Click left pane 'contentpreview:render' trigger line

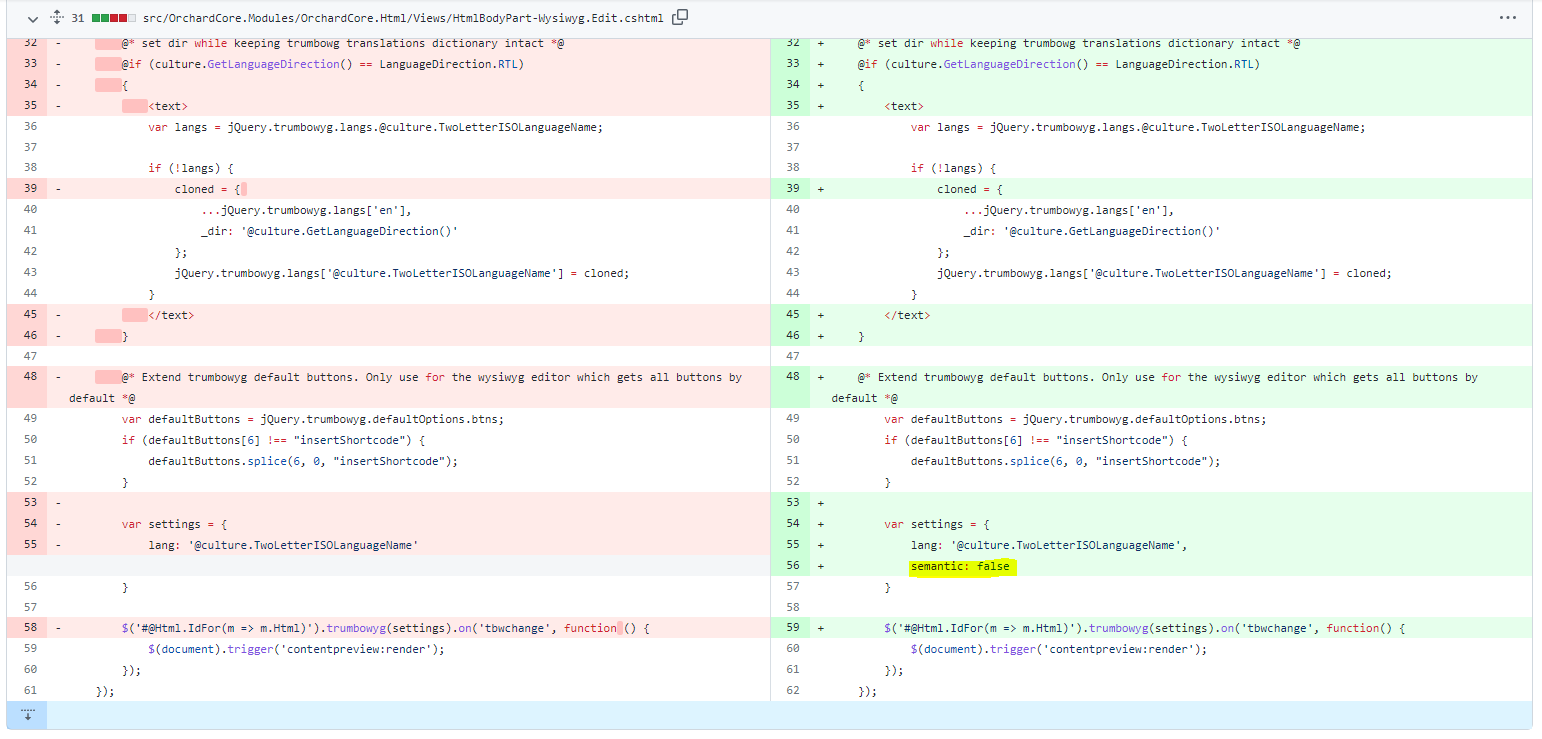click(296, 649)
